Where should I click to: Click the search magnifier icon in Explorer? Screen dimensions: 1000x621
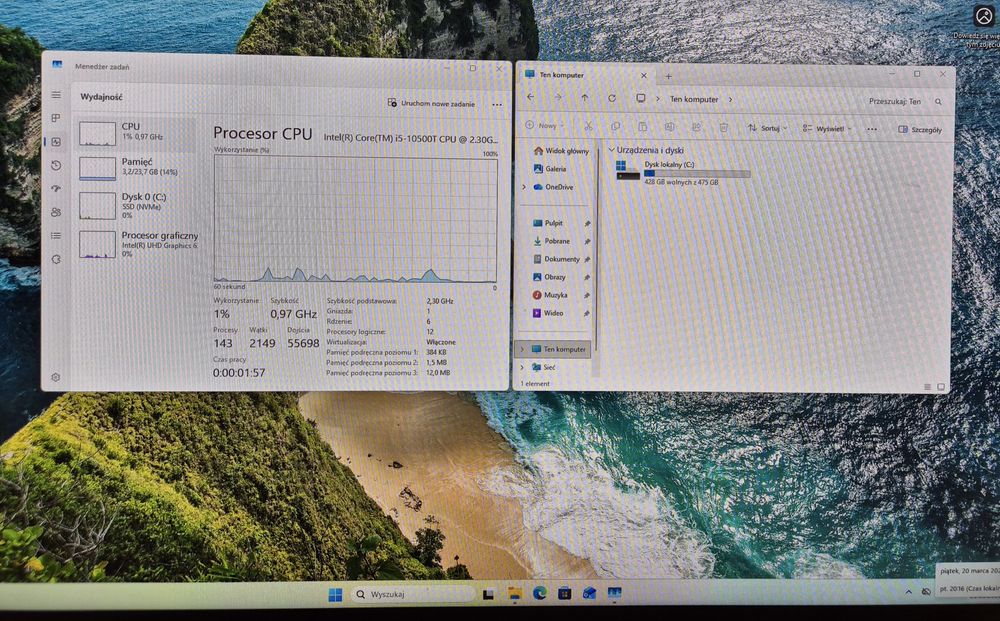(938, 102)
